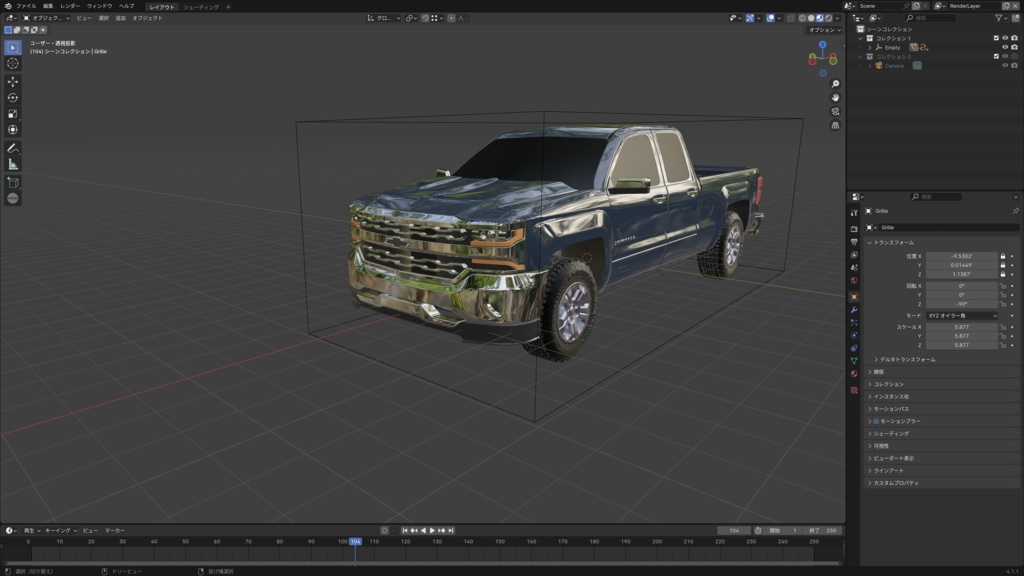
Task: Hide the Empty object with its eye icon
Action: coord(1005,47)
